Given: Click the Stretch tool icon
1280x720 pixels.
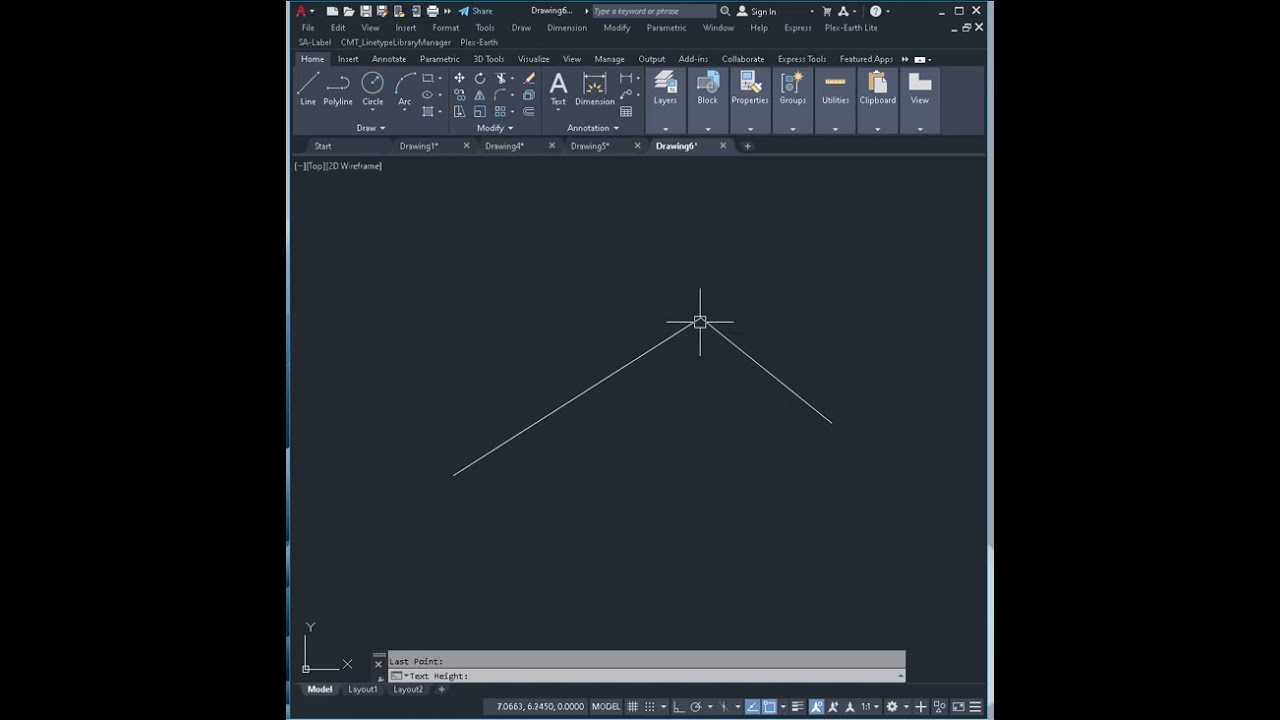Looking at the screenshot, I should coord(459,112).
